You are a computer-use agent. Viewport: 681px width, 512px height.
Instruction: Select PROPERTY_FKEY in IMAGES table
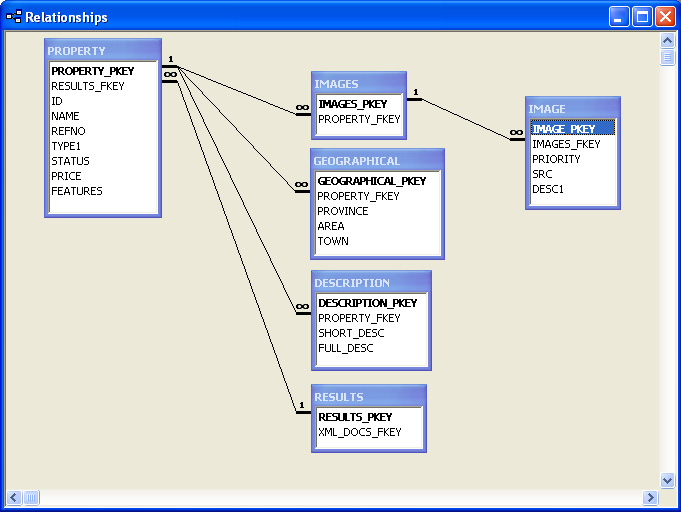359,119
